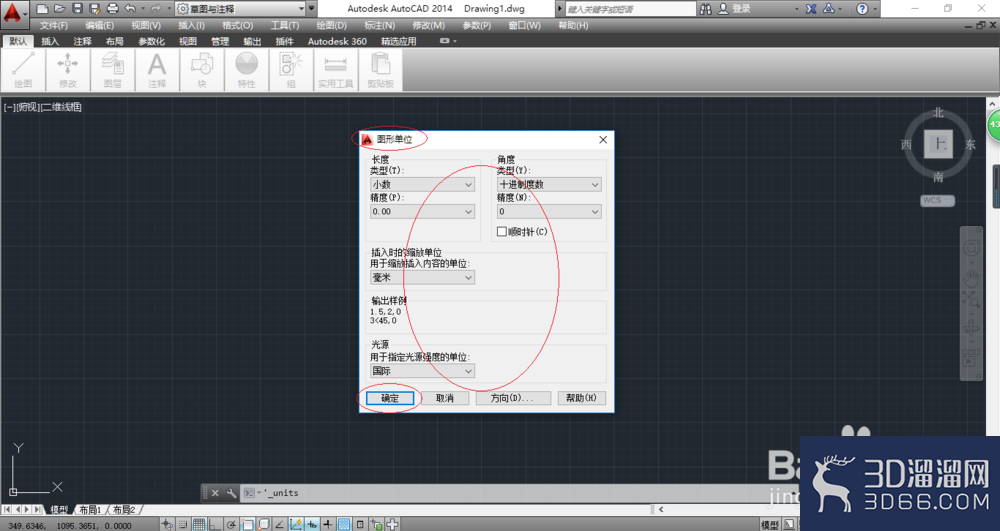This screenshot has width=1000, height=531.
Task: Open the 块 ribbon panel
Action: 202,70
